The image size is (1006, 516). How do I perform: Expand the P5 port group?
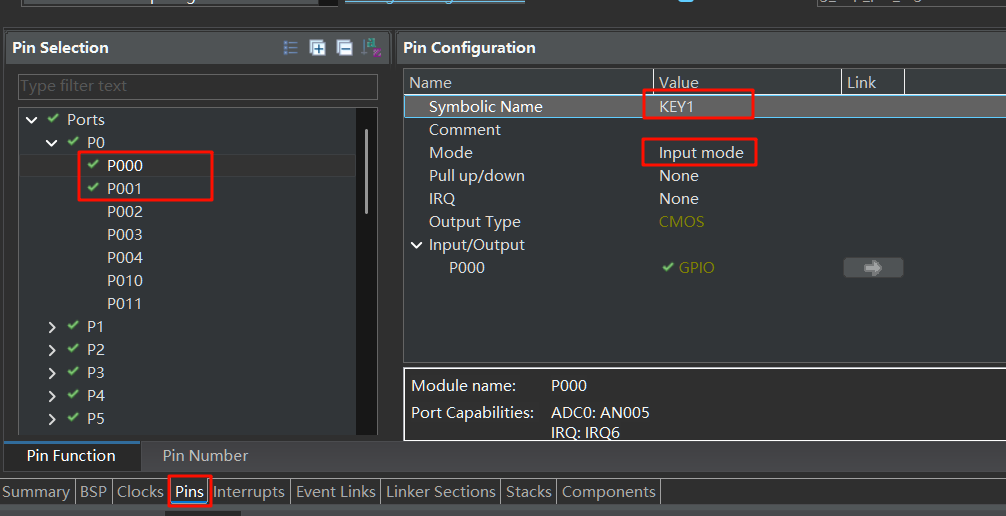point(52,419)
